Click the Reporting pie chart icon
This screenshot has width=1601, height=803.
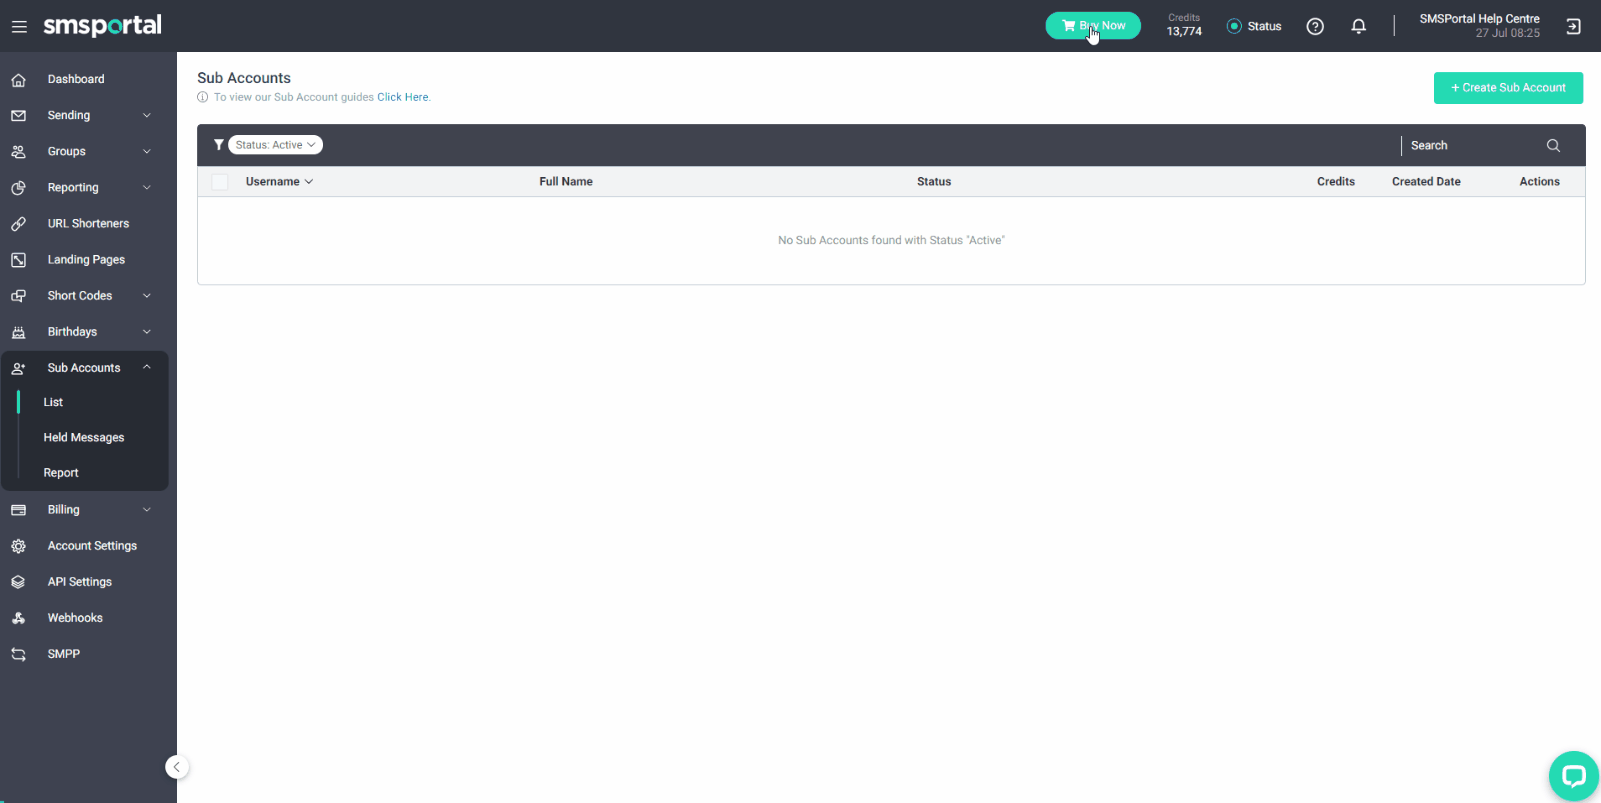point(18,188)
